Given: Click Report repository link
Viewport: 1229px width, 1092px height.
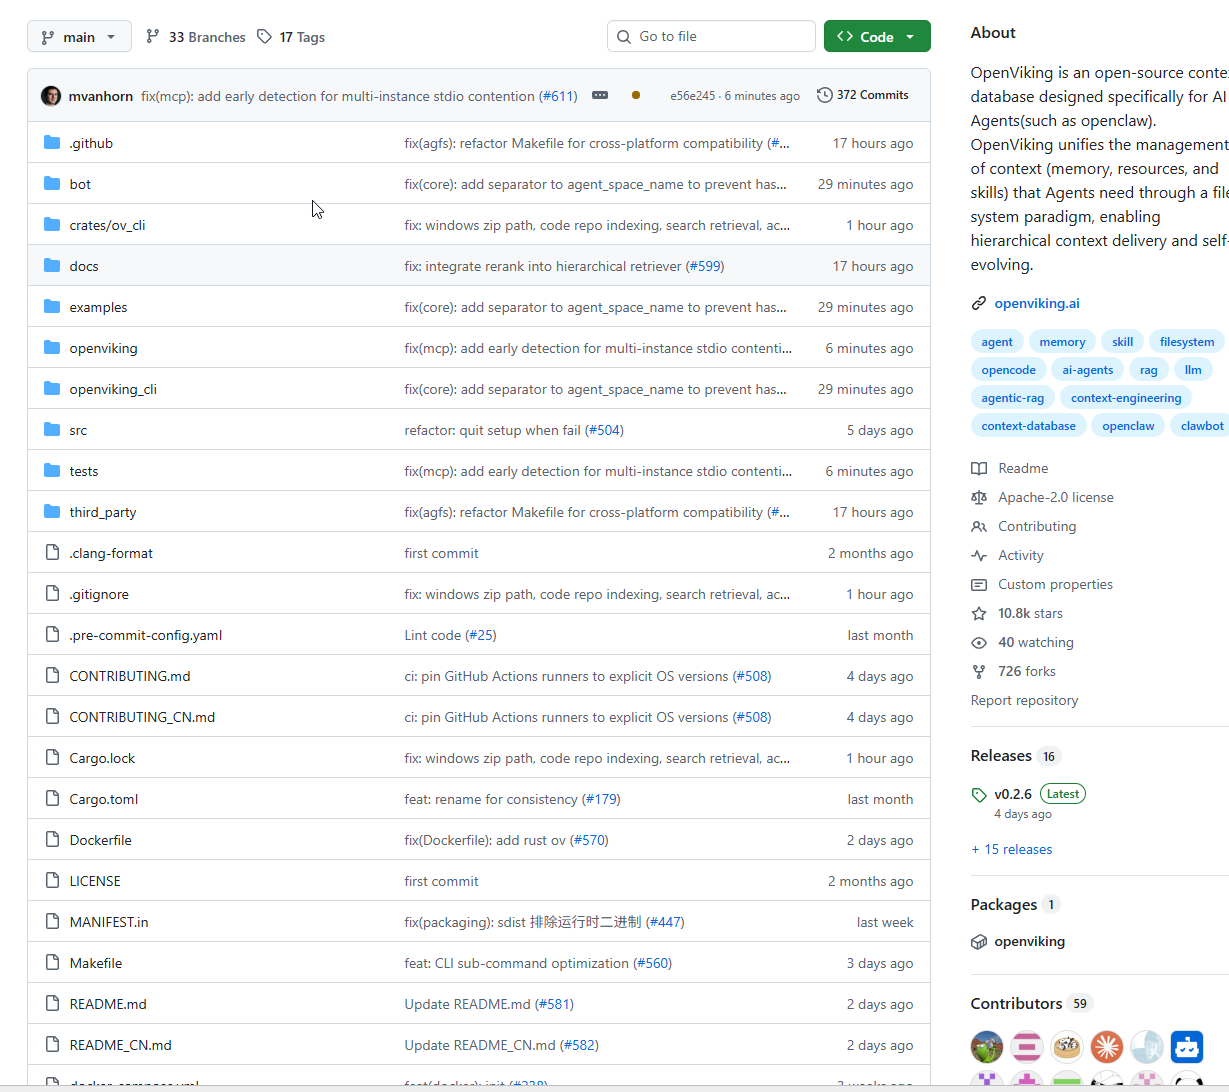Looking at the screenshot, I should point(1024,700).
